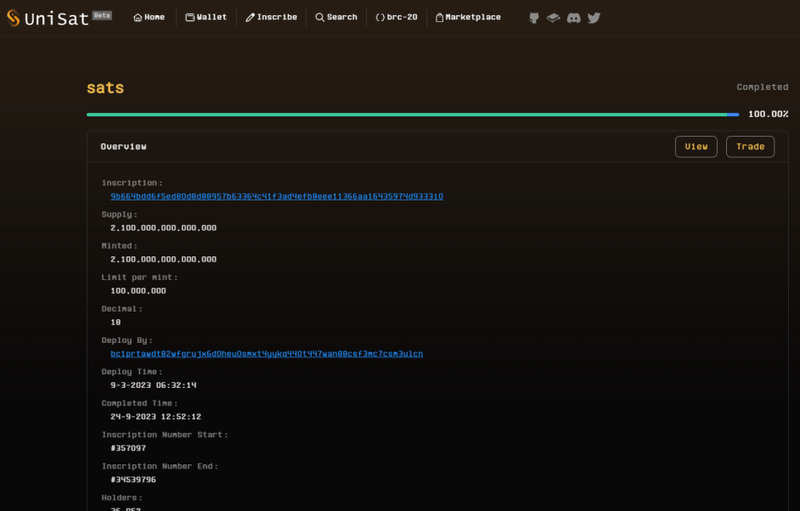The width and height of the screenshot is (800, 511).
Task: Select the limit per mint value 100,000,000
Action: click(138, 291)
